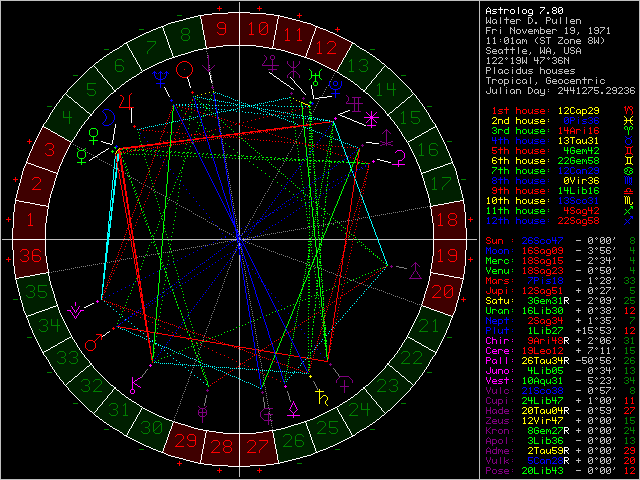640x480 pixels.
Task: Click the Pisces sign glyph beside 2nd house
Action: (x=629, y=121)
